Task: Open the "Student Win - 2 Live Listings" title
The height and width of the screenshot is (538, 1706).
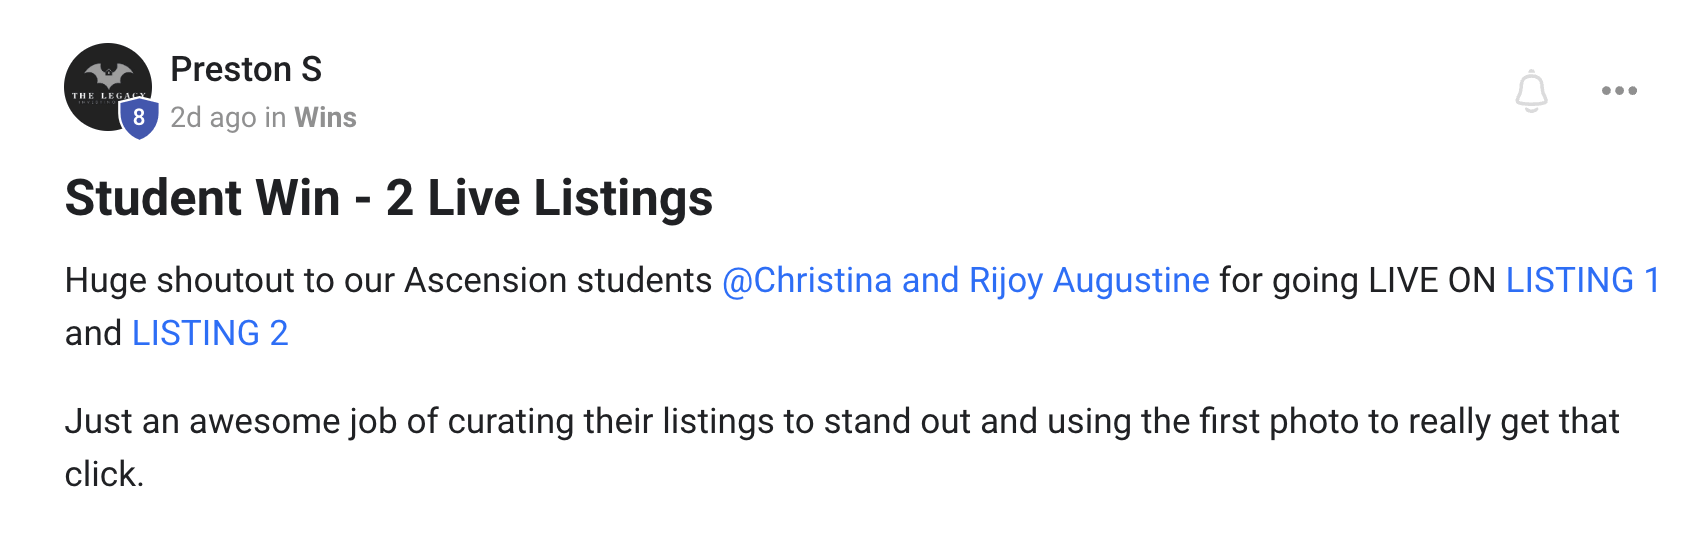Action: click(388, 198)
